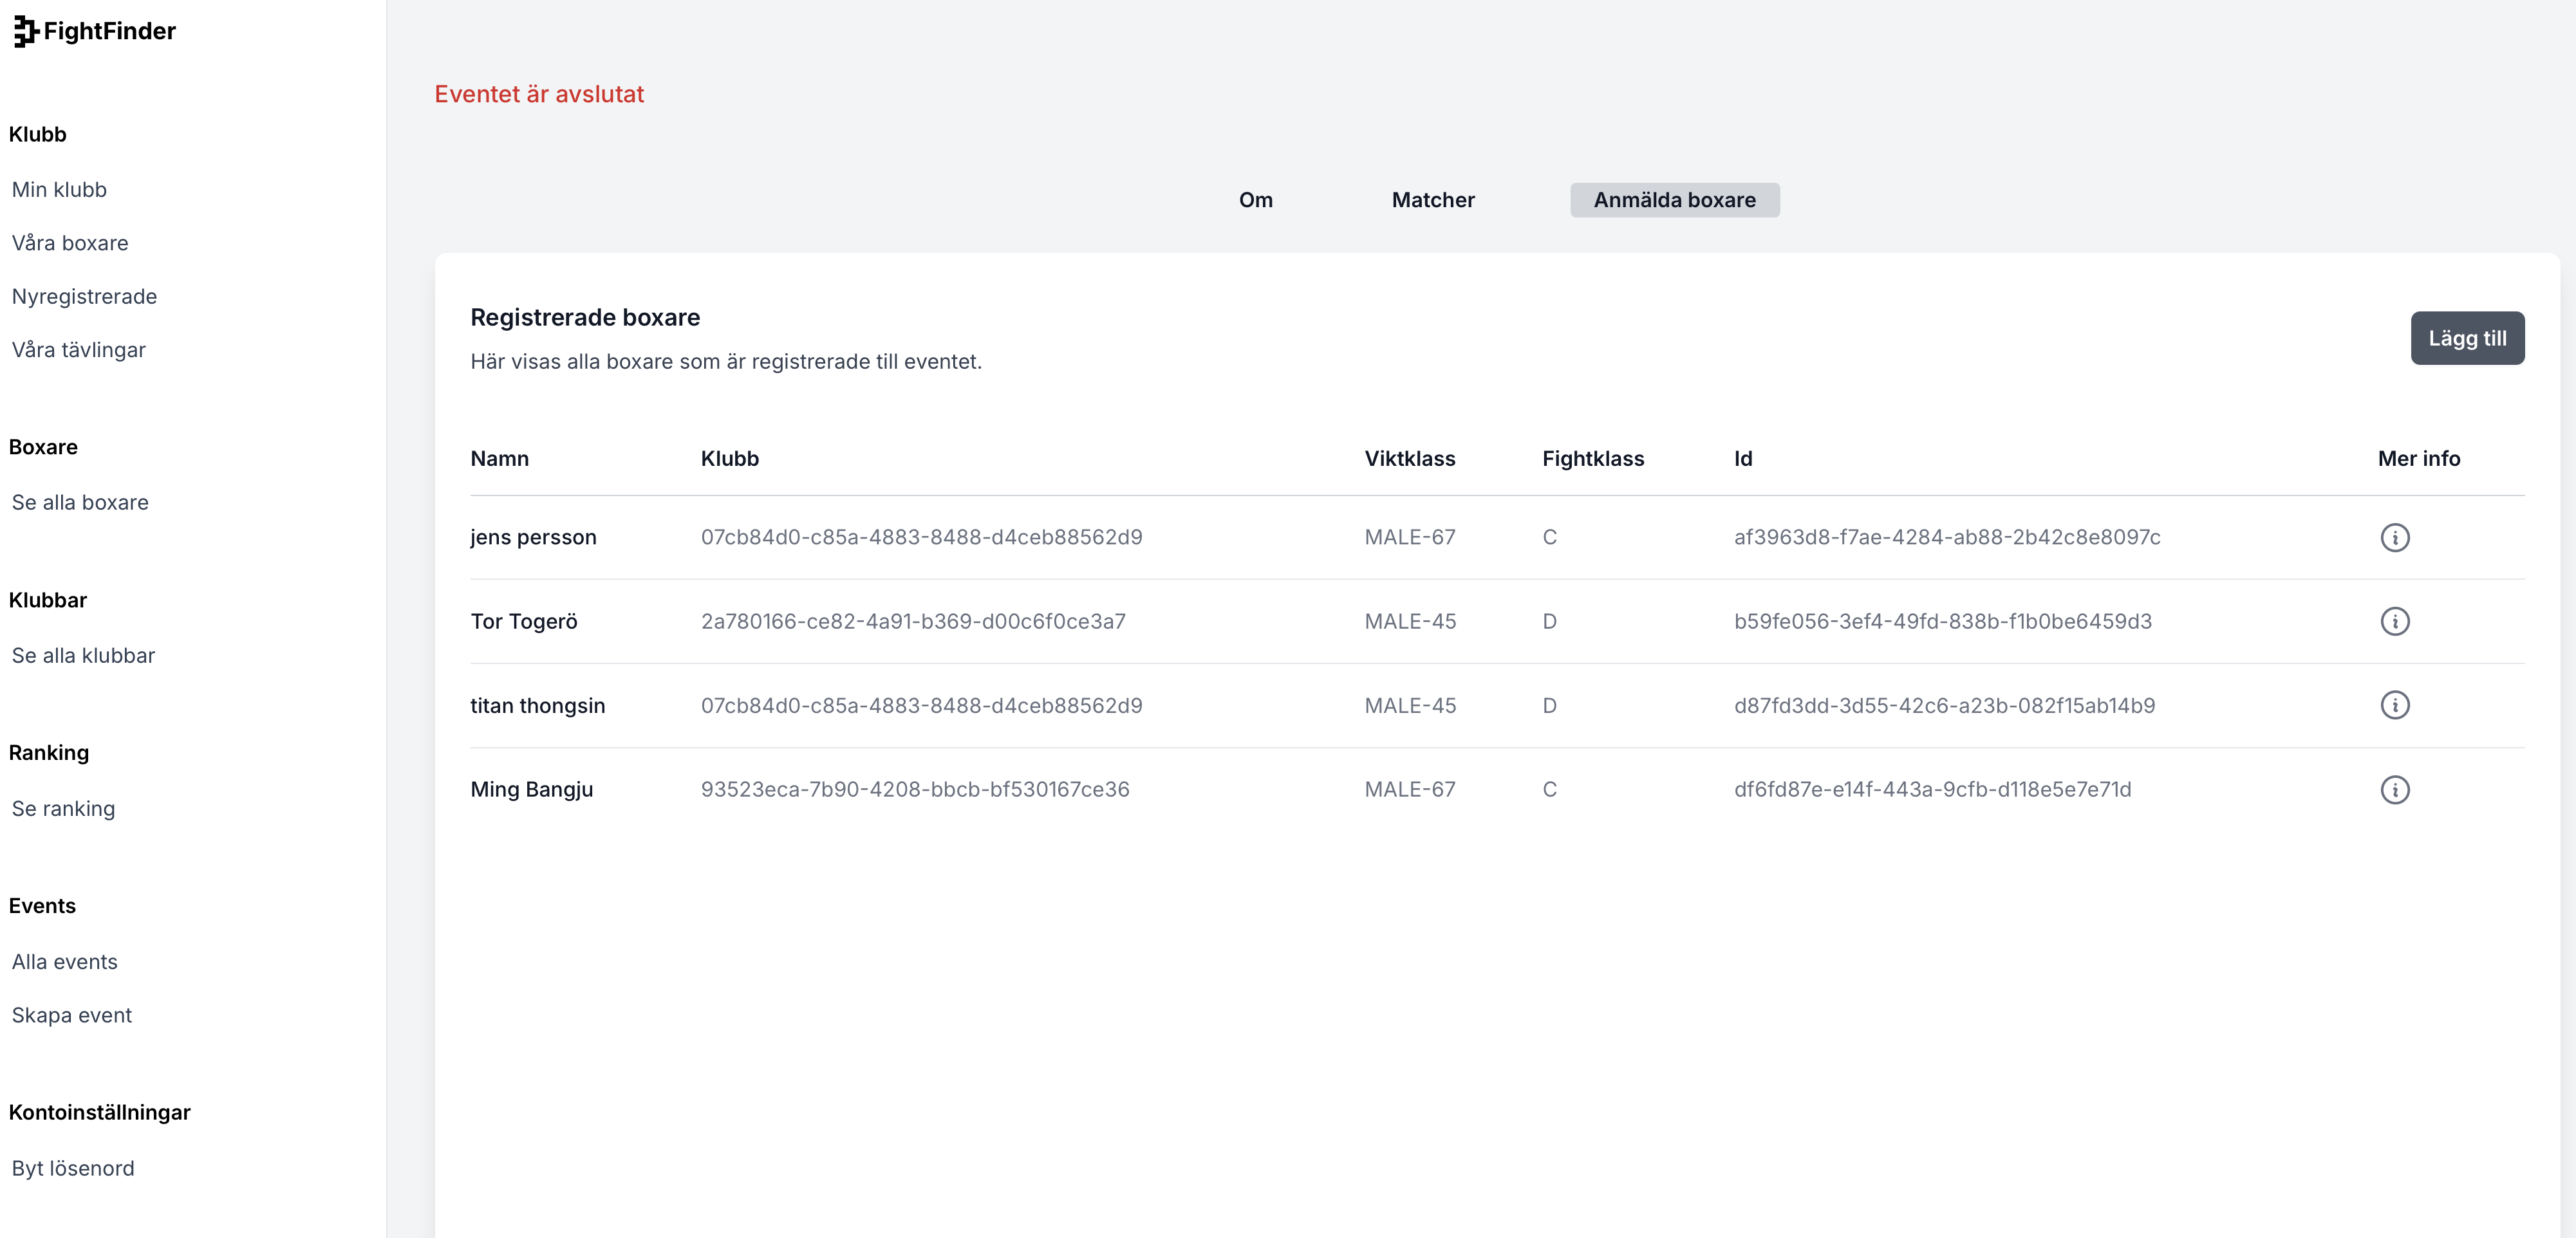Select the Anmälda boxare tab
Screen dimensions: 2576x1238
(x=1674, y=200)
